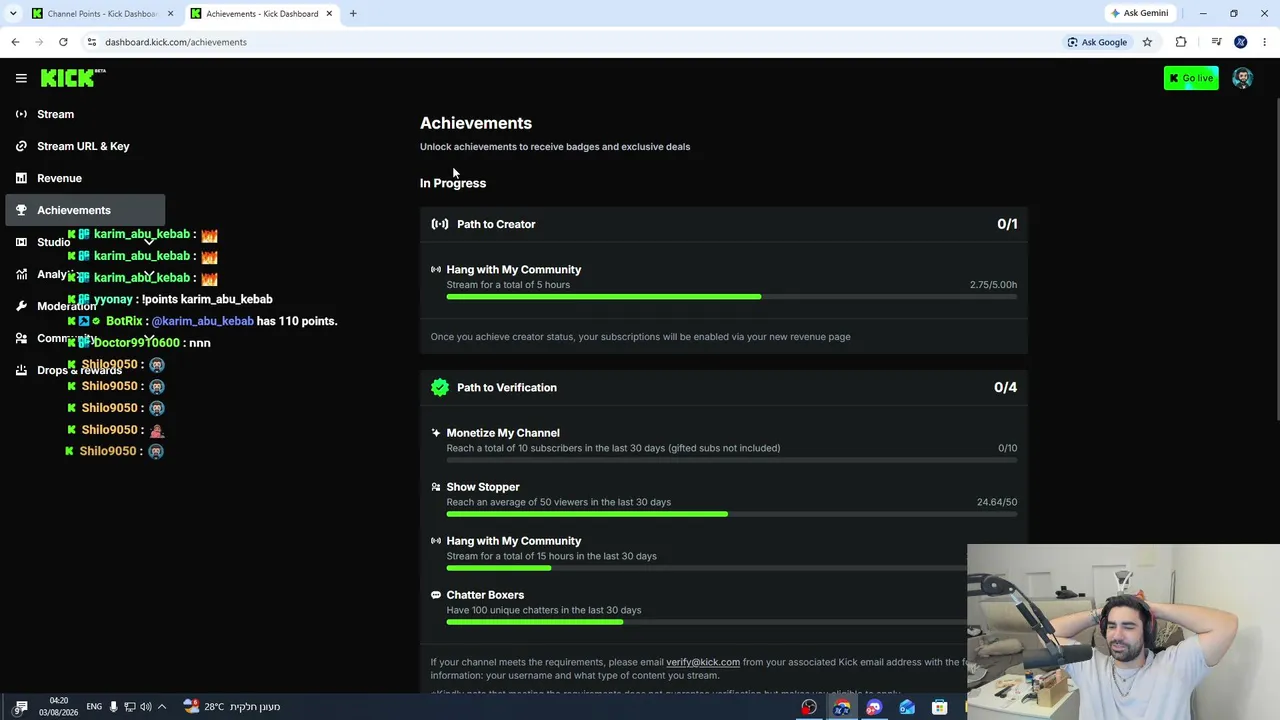The width and height of the screenshot is (1280, 720).
Task: Open the volume control in system tray
Action: (x=146, y=707)
